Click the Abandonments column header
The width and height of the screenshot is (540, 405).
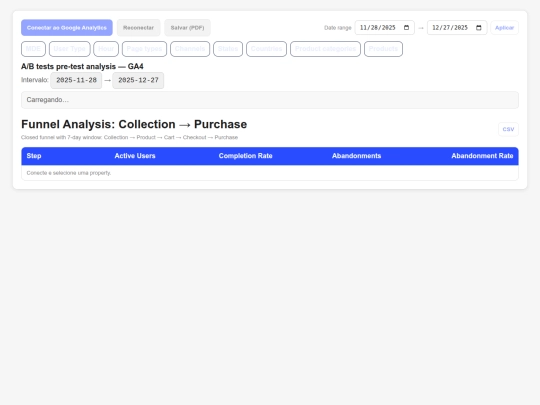click(x=356, y=156)
